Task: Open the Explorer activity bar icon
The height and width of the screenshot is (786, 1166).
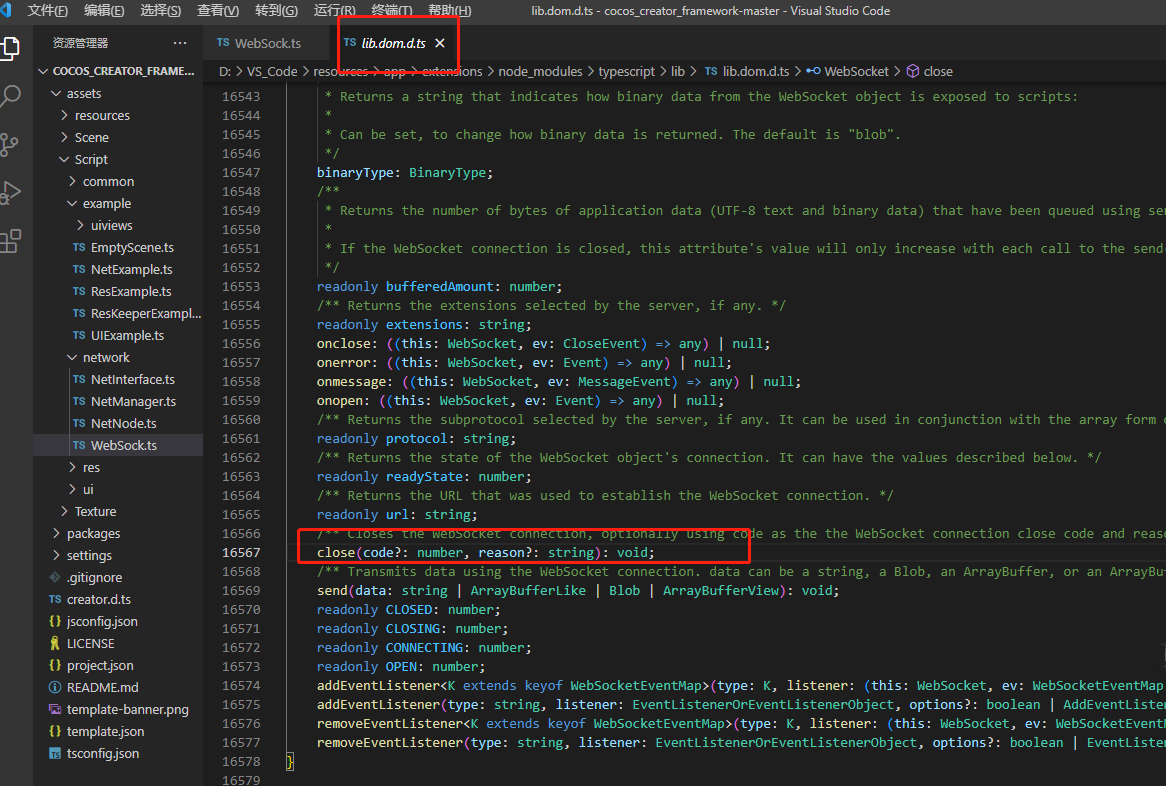Action: coord(10,48)
